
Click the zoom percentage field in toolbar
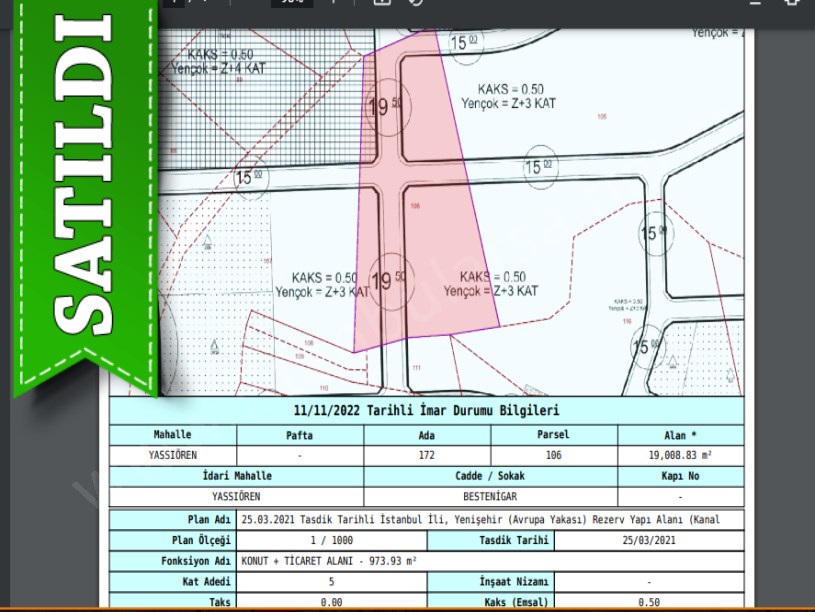click(x=296, y=3)
